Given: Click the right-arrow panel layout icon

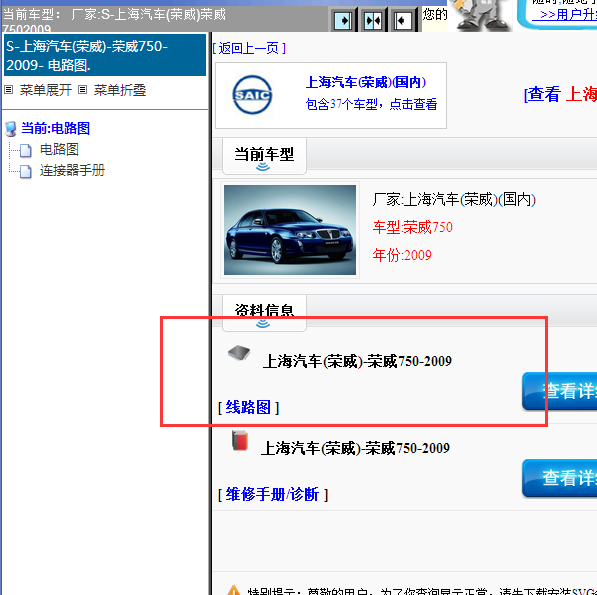Looking at the screenshot, I should [x=342, y=20].
